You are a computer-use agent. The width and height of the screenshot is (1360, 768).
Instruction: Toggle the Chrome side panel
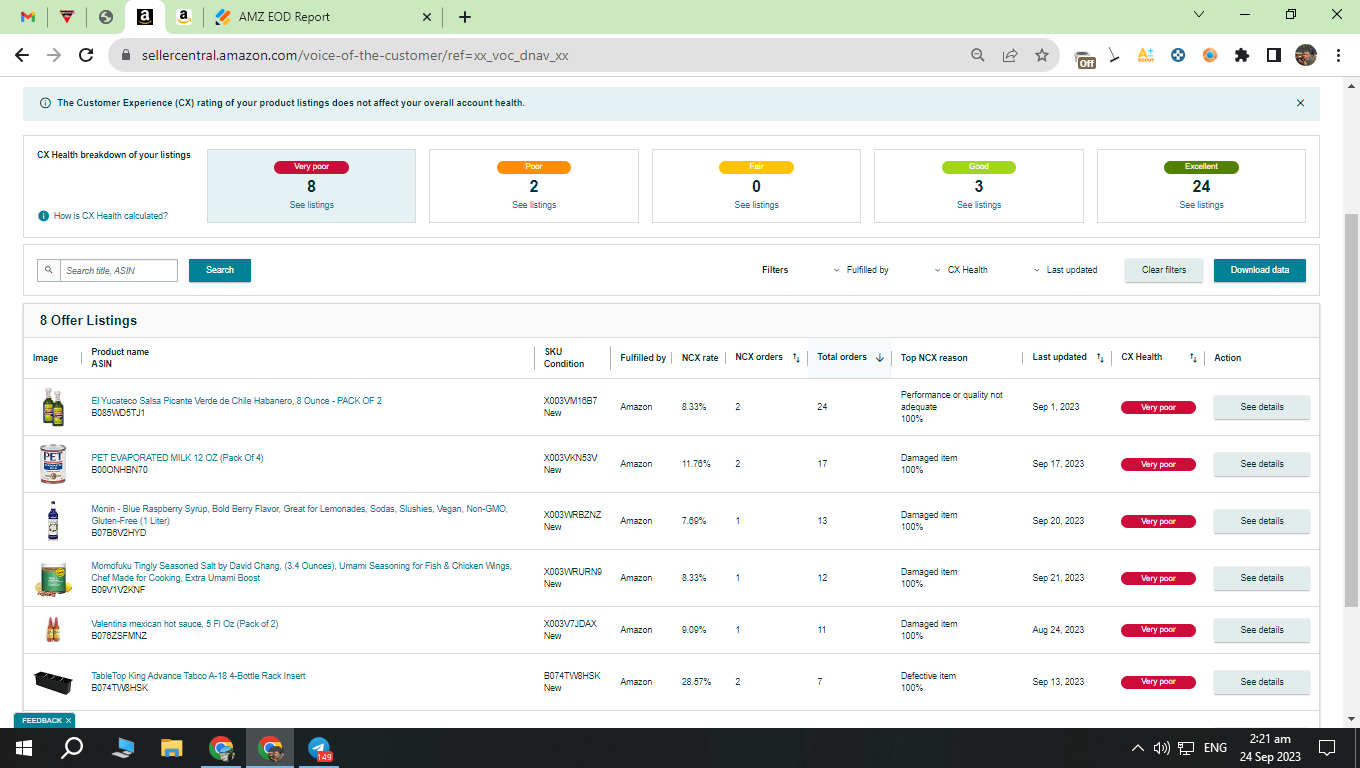click(1274, 56)
